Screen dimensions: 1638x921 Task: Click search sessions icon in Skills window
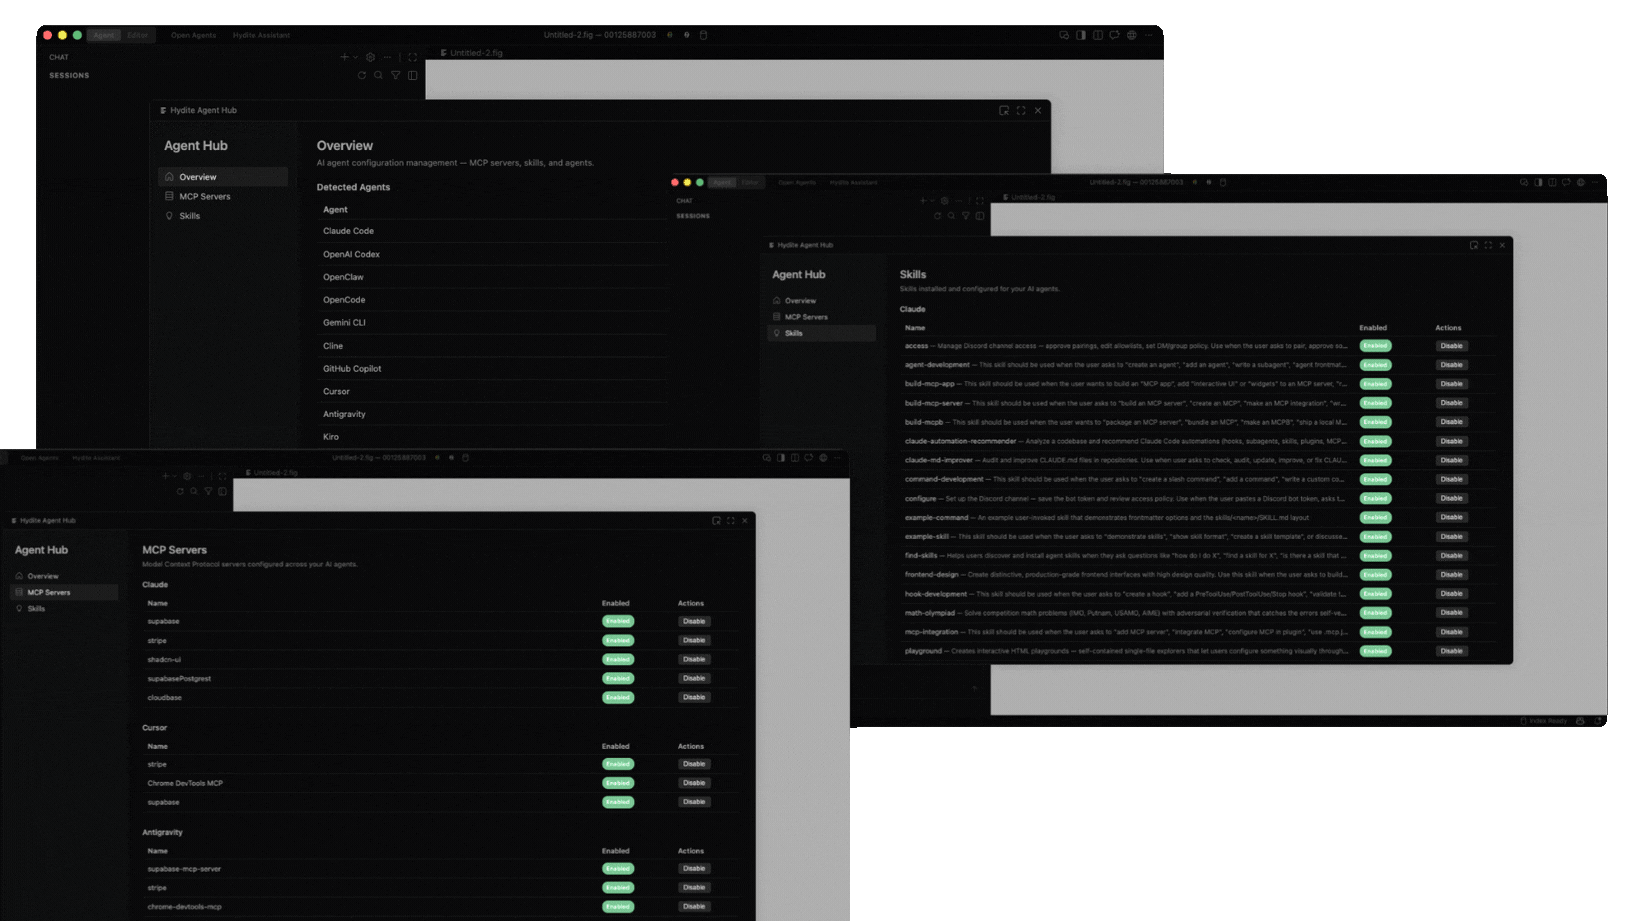point(951,216)
